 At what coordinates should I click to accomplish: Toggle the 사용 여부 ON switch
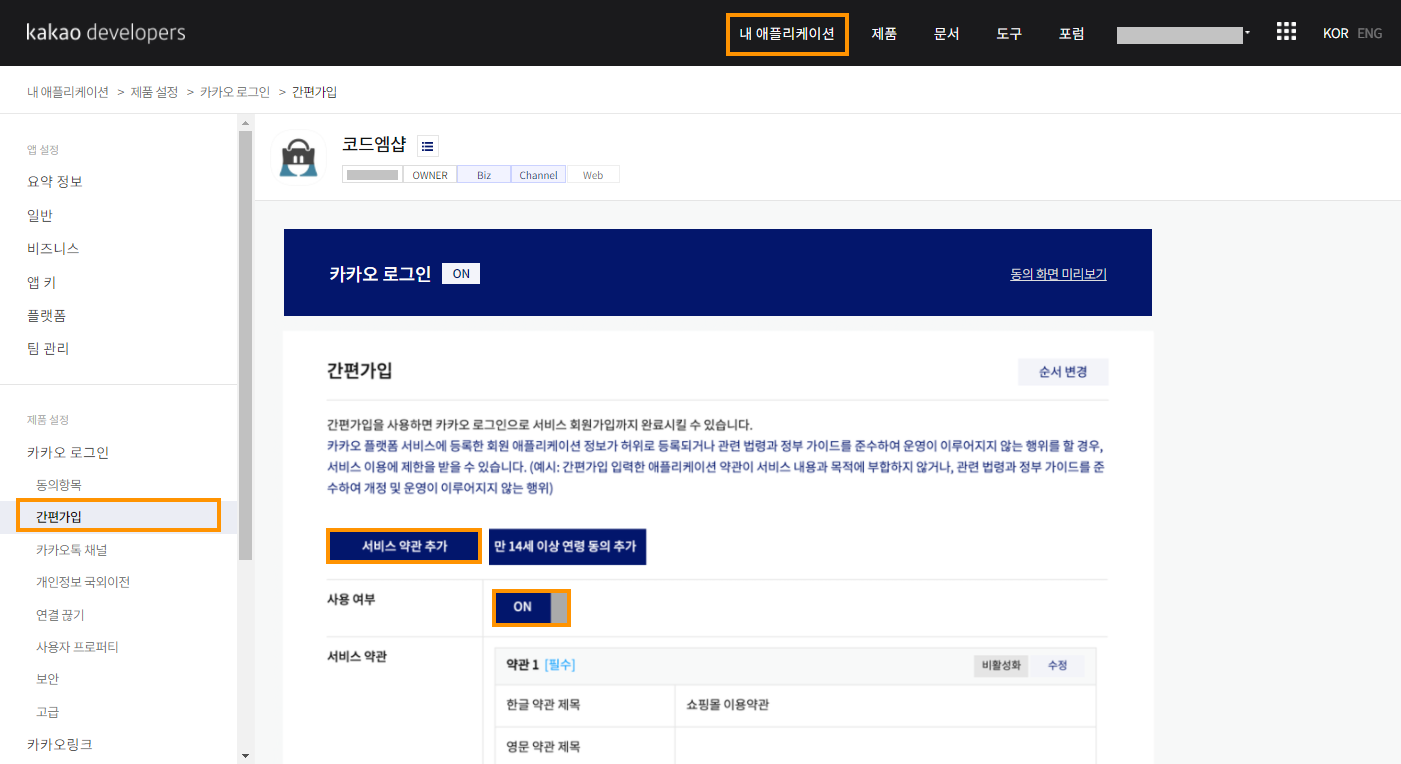coord(532,607)
